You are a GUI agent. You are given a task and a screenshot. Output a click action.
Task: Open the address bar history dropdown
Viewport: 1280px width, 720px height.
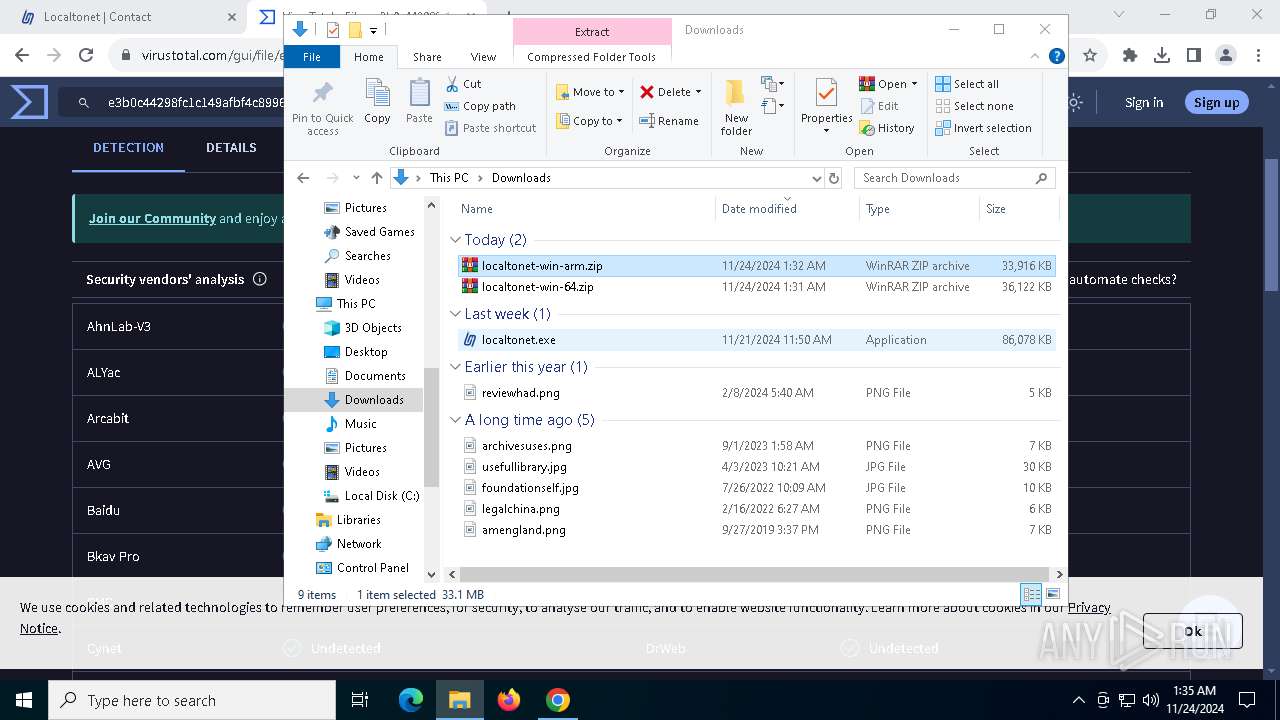pyautogui.click(x=816, y=178)
